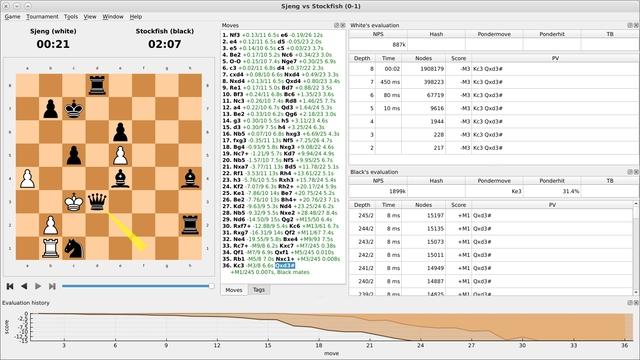
Task: Open the Game menu
Action: point(12,17)
